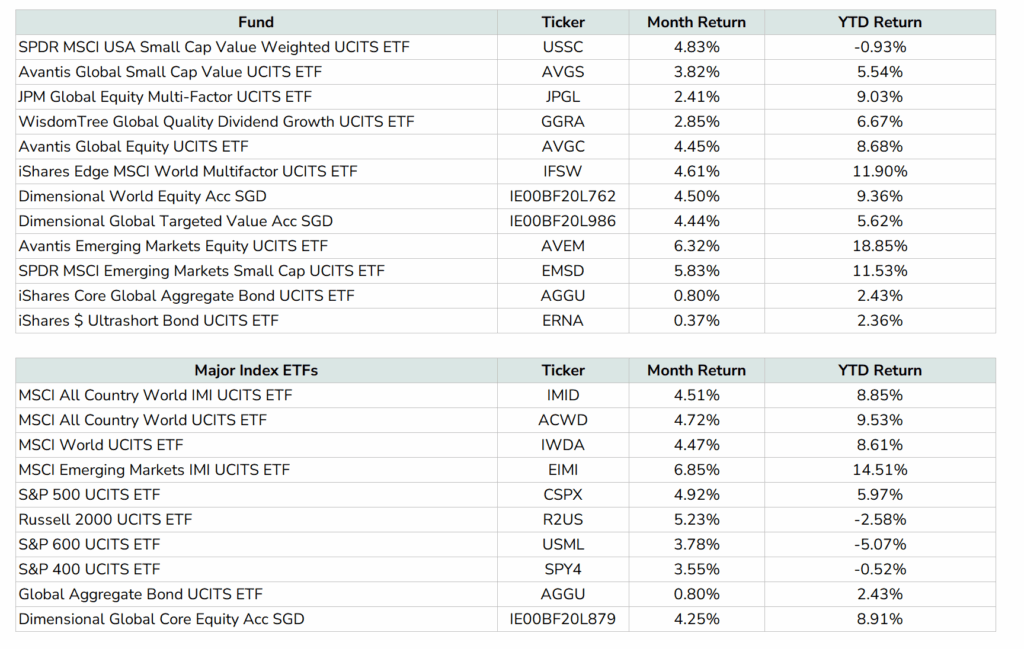Click the IE00BF20L762 ticker cell

point(563,196)
